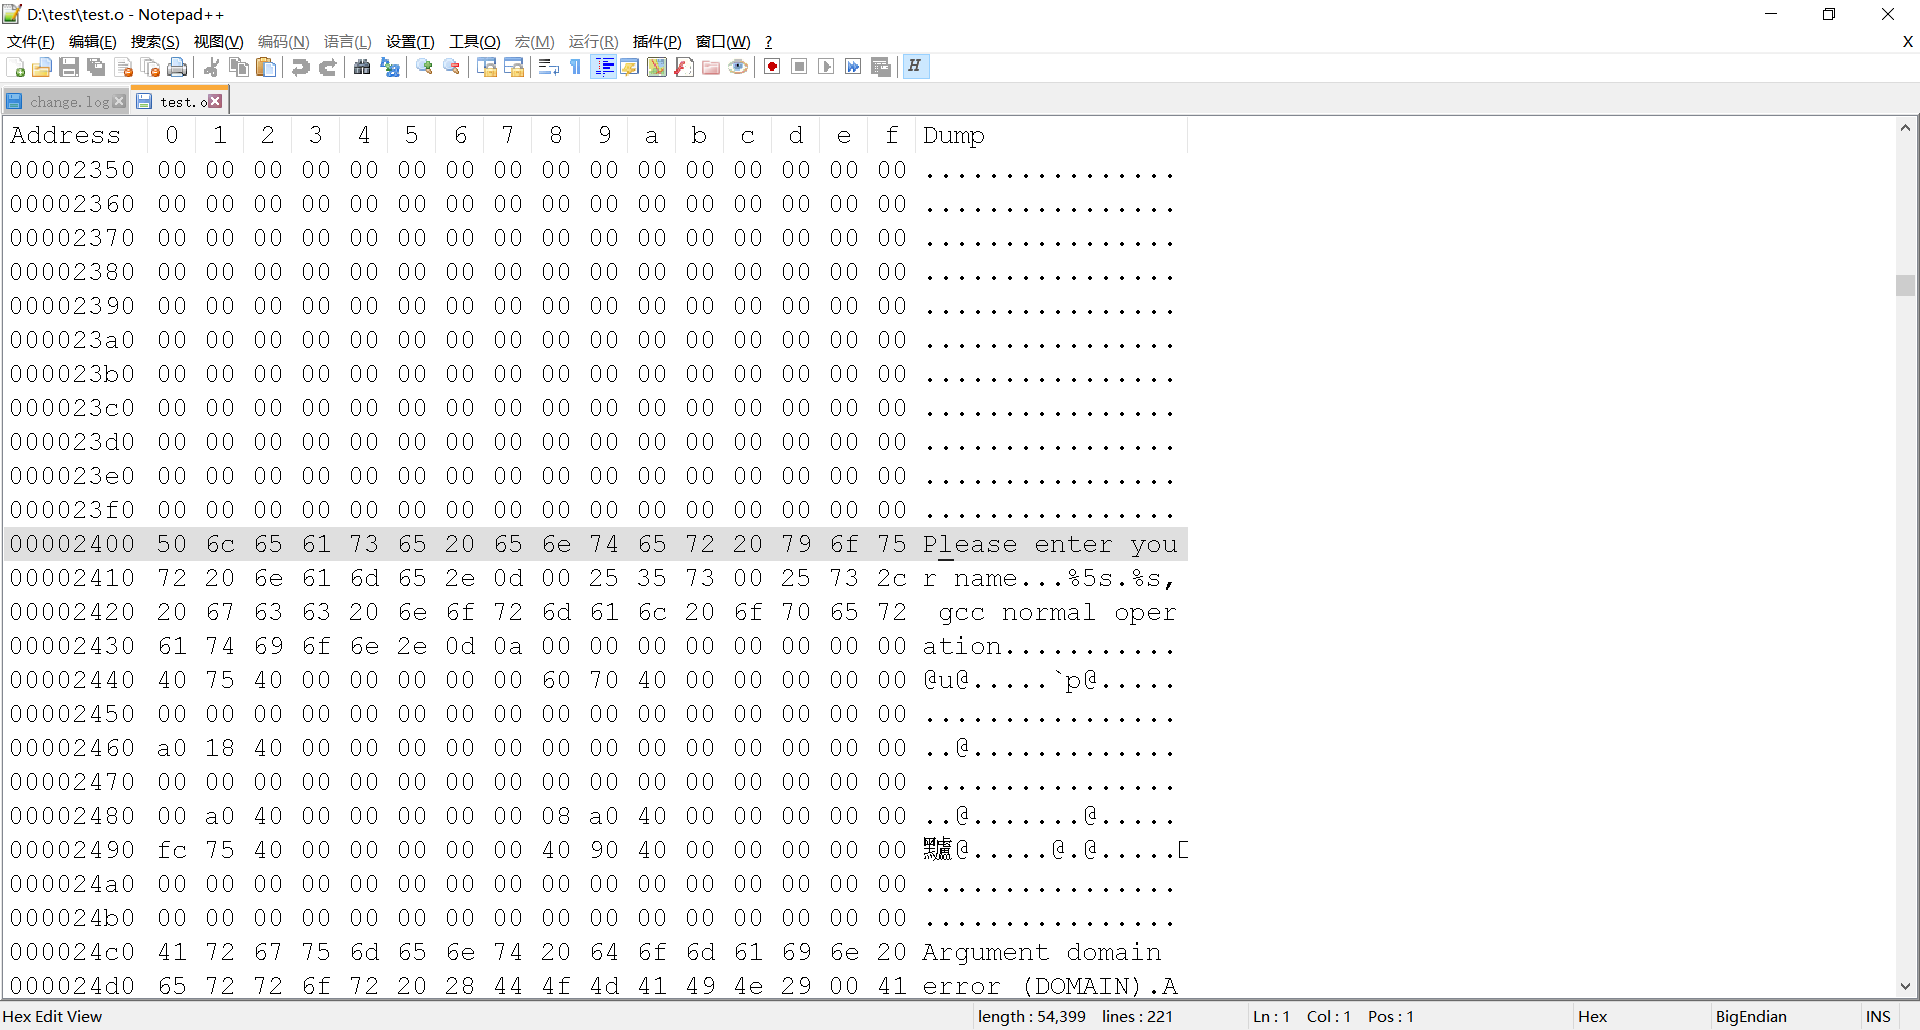
Task: Toggle show all characters
Action: point(575,66)
